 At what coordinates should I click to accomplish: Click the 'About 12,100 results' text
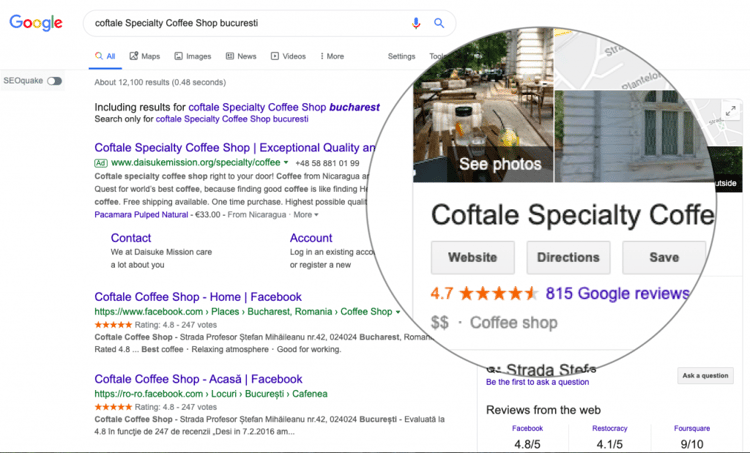coord(160,82)
